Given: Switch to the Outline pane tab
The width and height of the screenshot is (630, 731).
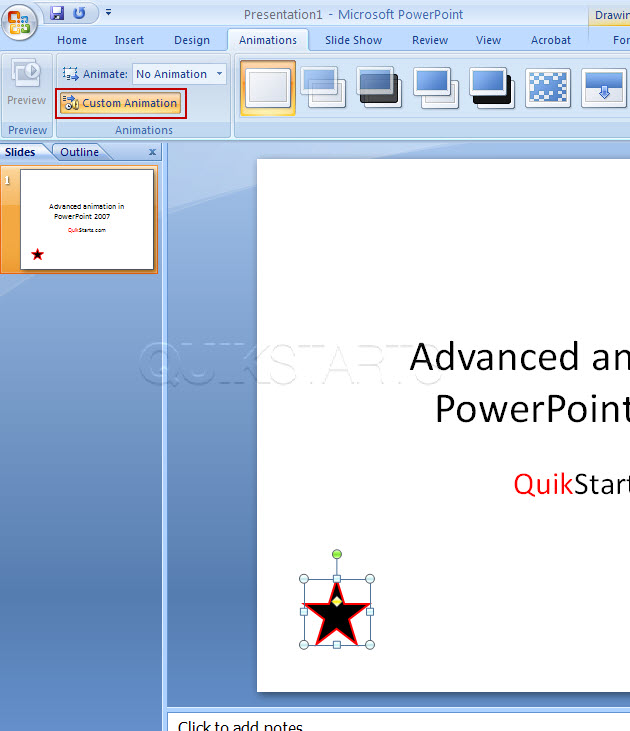Looking at the screenshot, I should click(x=79, y=152).
